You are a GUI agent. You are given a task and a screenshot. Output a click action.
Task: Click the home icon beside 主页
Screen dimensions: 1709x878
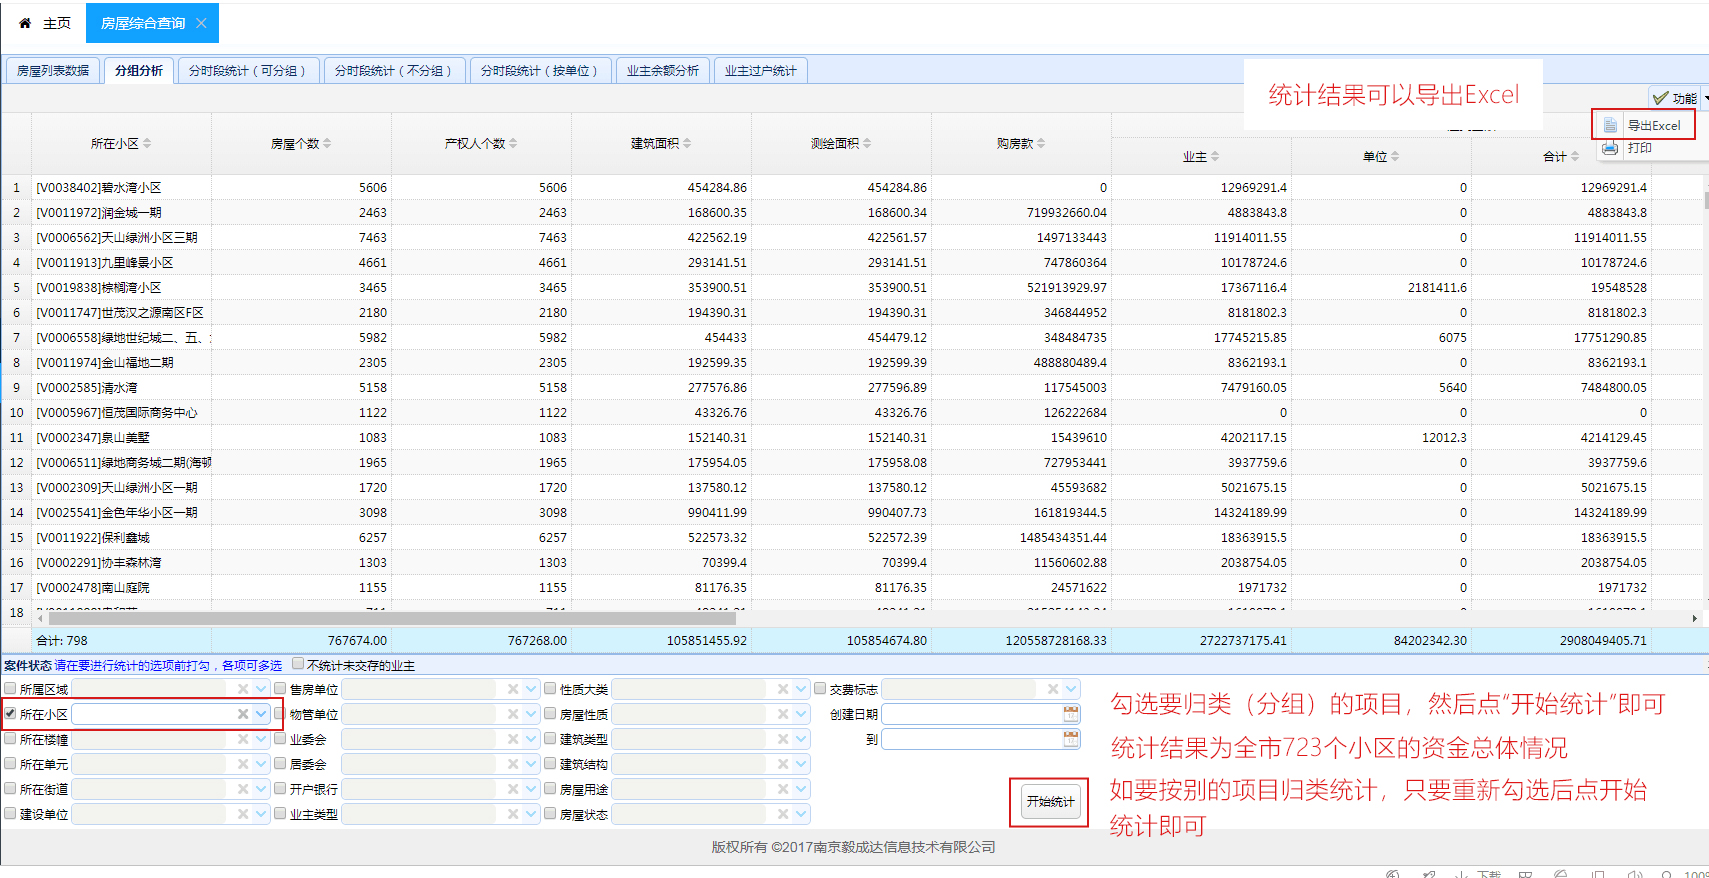click(x=25, y=23)
